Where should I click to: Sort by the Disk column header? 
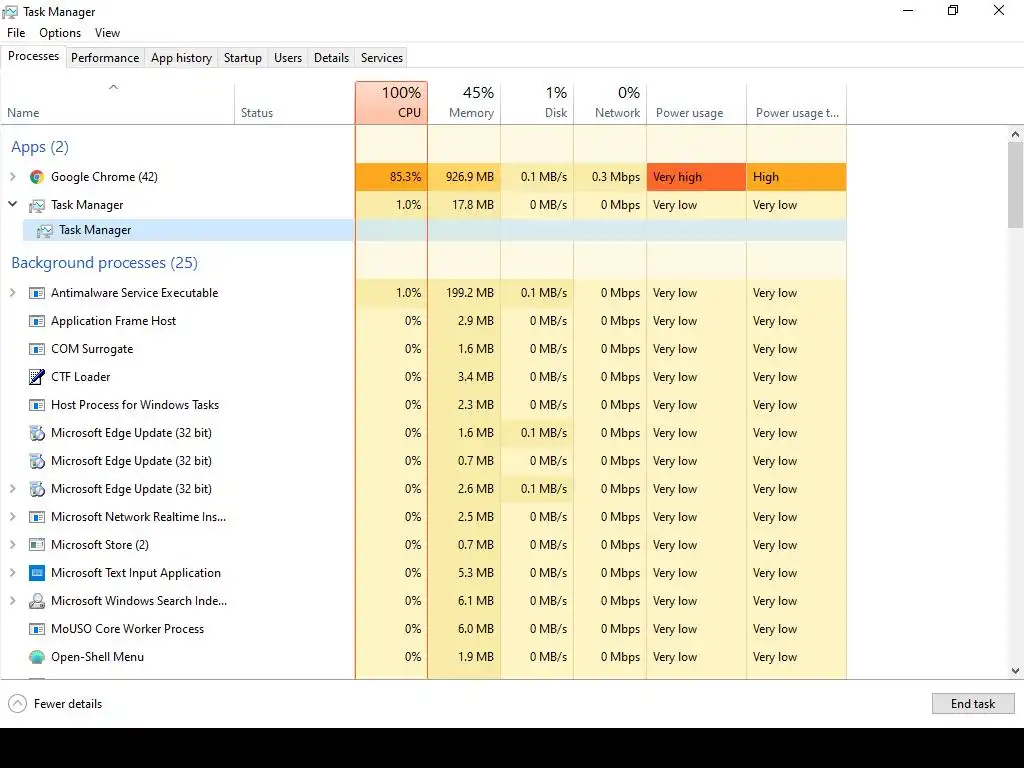point(537,103)
